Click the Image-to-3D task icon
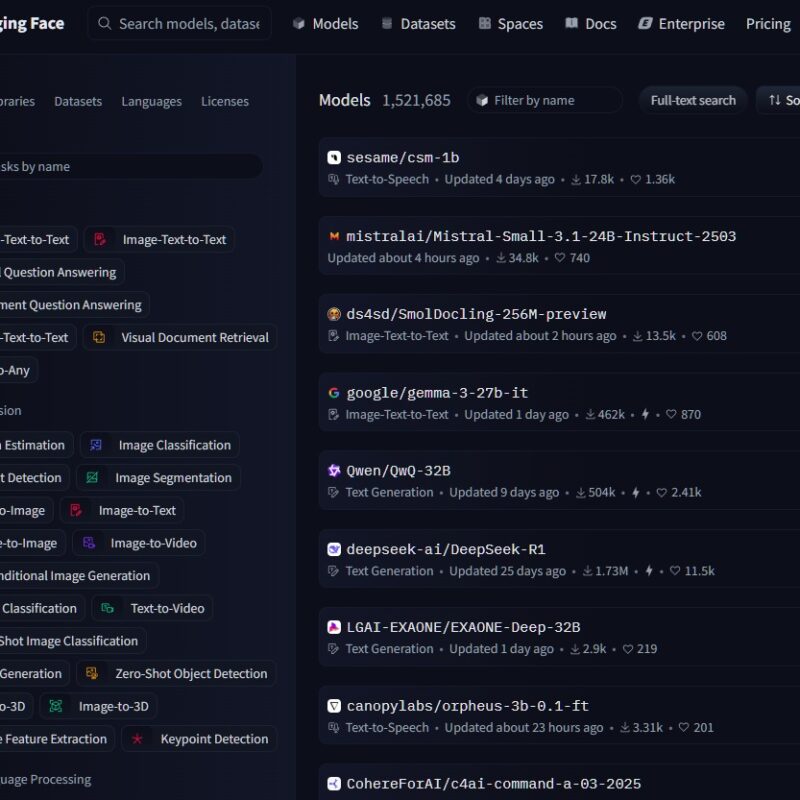This screenshot has height=800, width=800. (56, 706)
